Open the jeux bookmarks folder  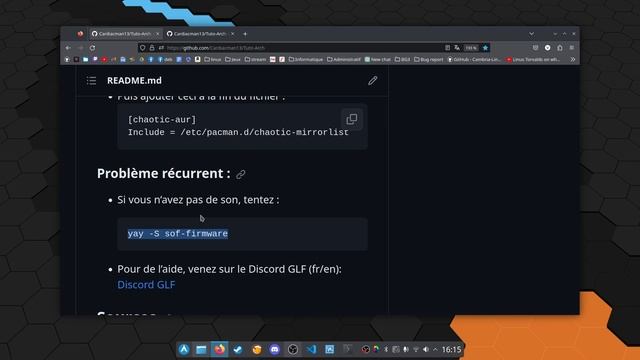coord(233,59)
